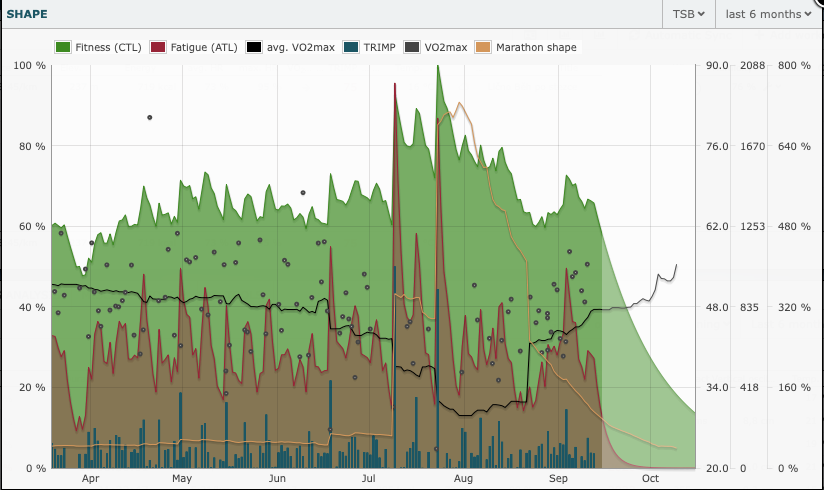Click the 160 % marathon shape axis label
Screen dimensions: 824x490
coord(794,387)
